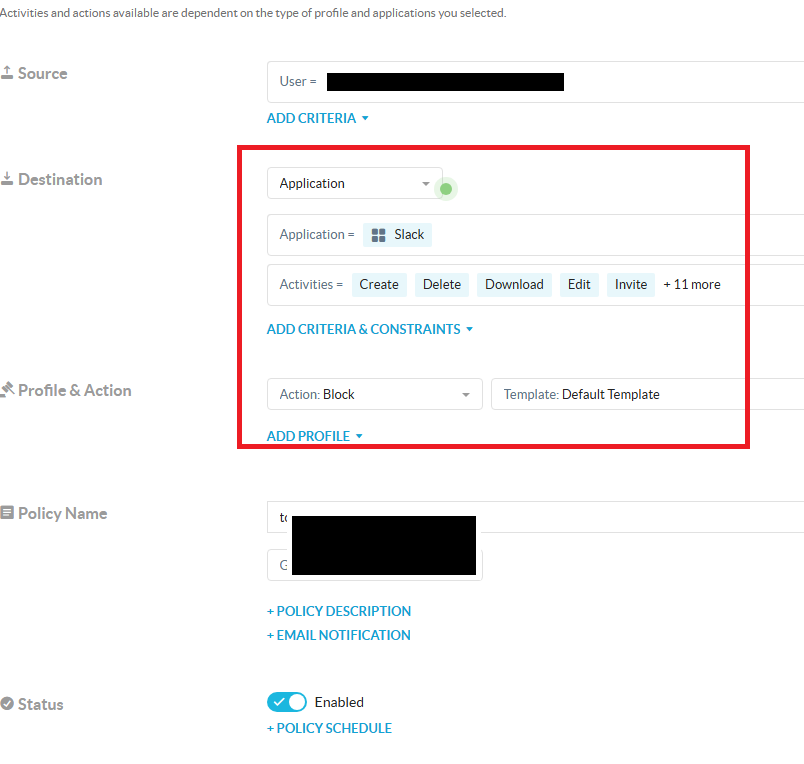The height and width of the screenshot is (764, 804).
Task: Click the Policy Name list icon
Action: tap(7, 513)
